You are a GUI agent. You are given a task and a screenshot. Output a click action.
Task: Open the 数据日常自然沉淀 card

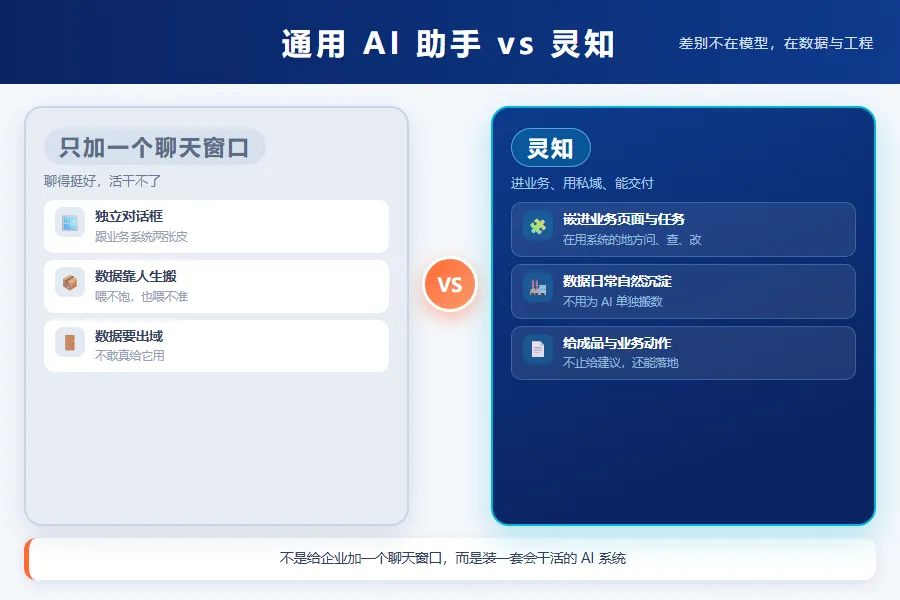tap(683, 291)
